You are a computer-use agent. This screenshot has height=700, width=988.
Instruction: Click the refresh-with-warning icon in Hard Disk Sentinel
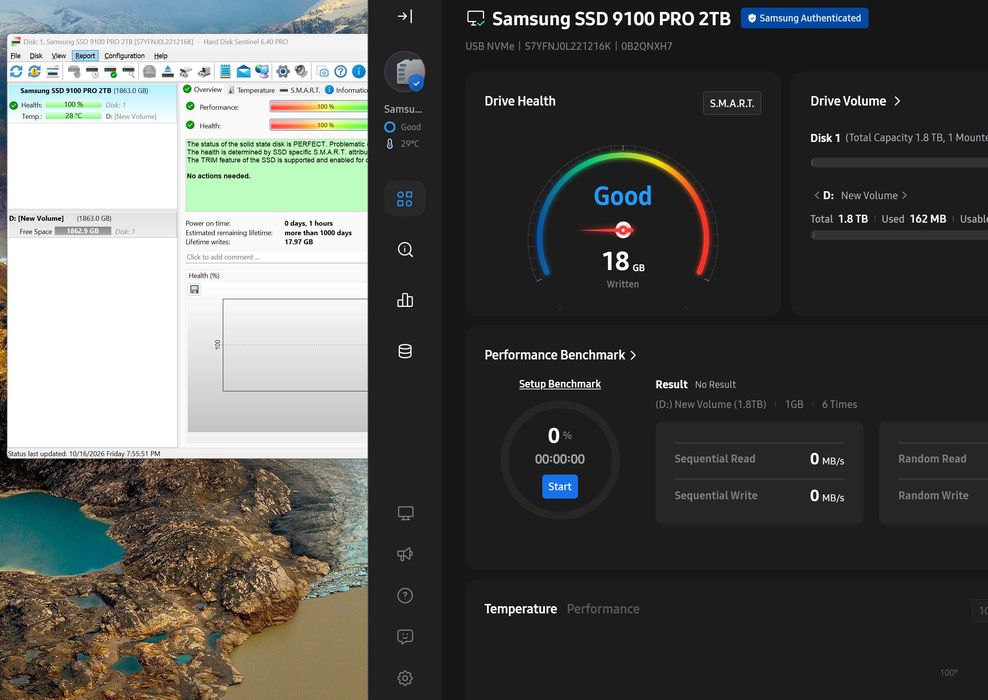point(35,72)
